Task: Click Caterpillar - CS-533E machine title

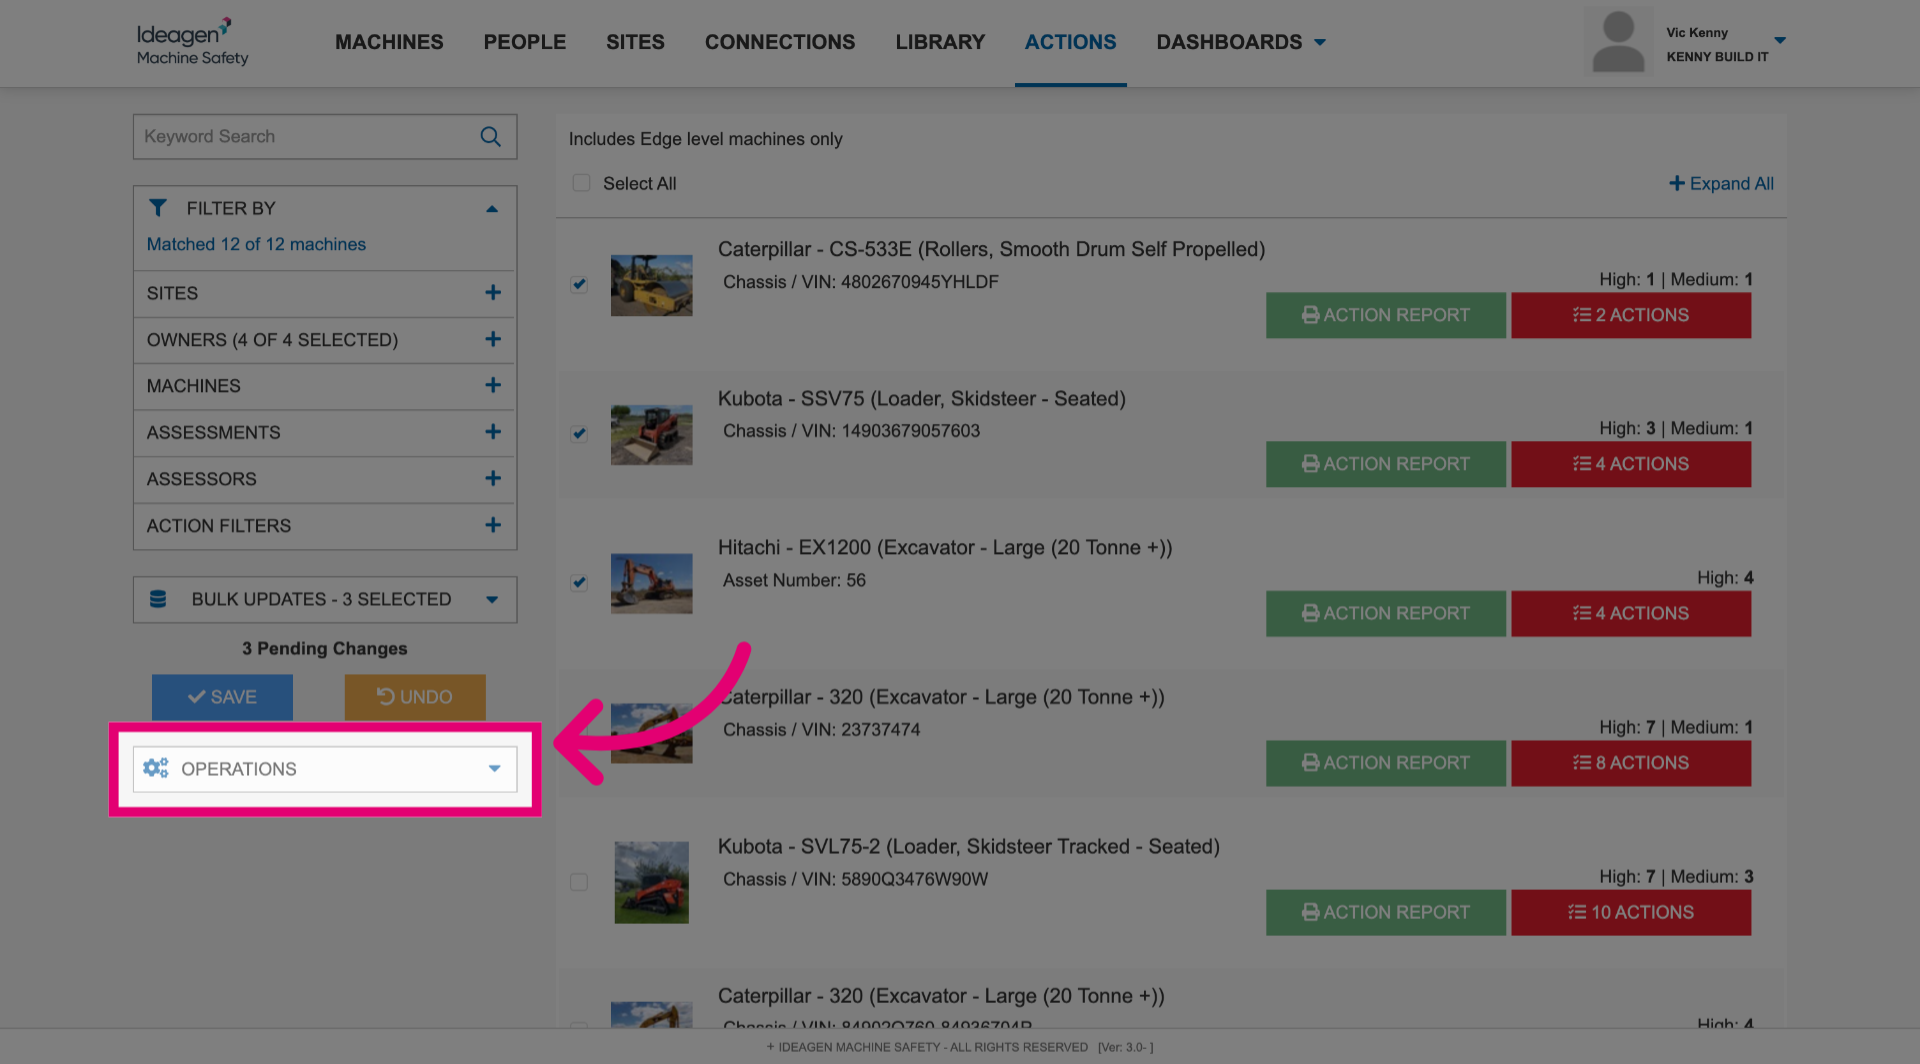Action: [x=991, y=249]
